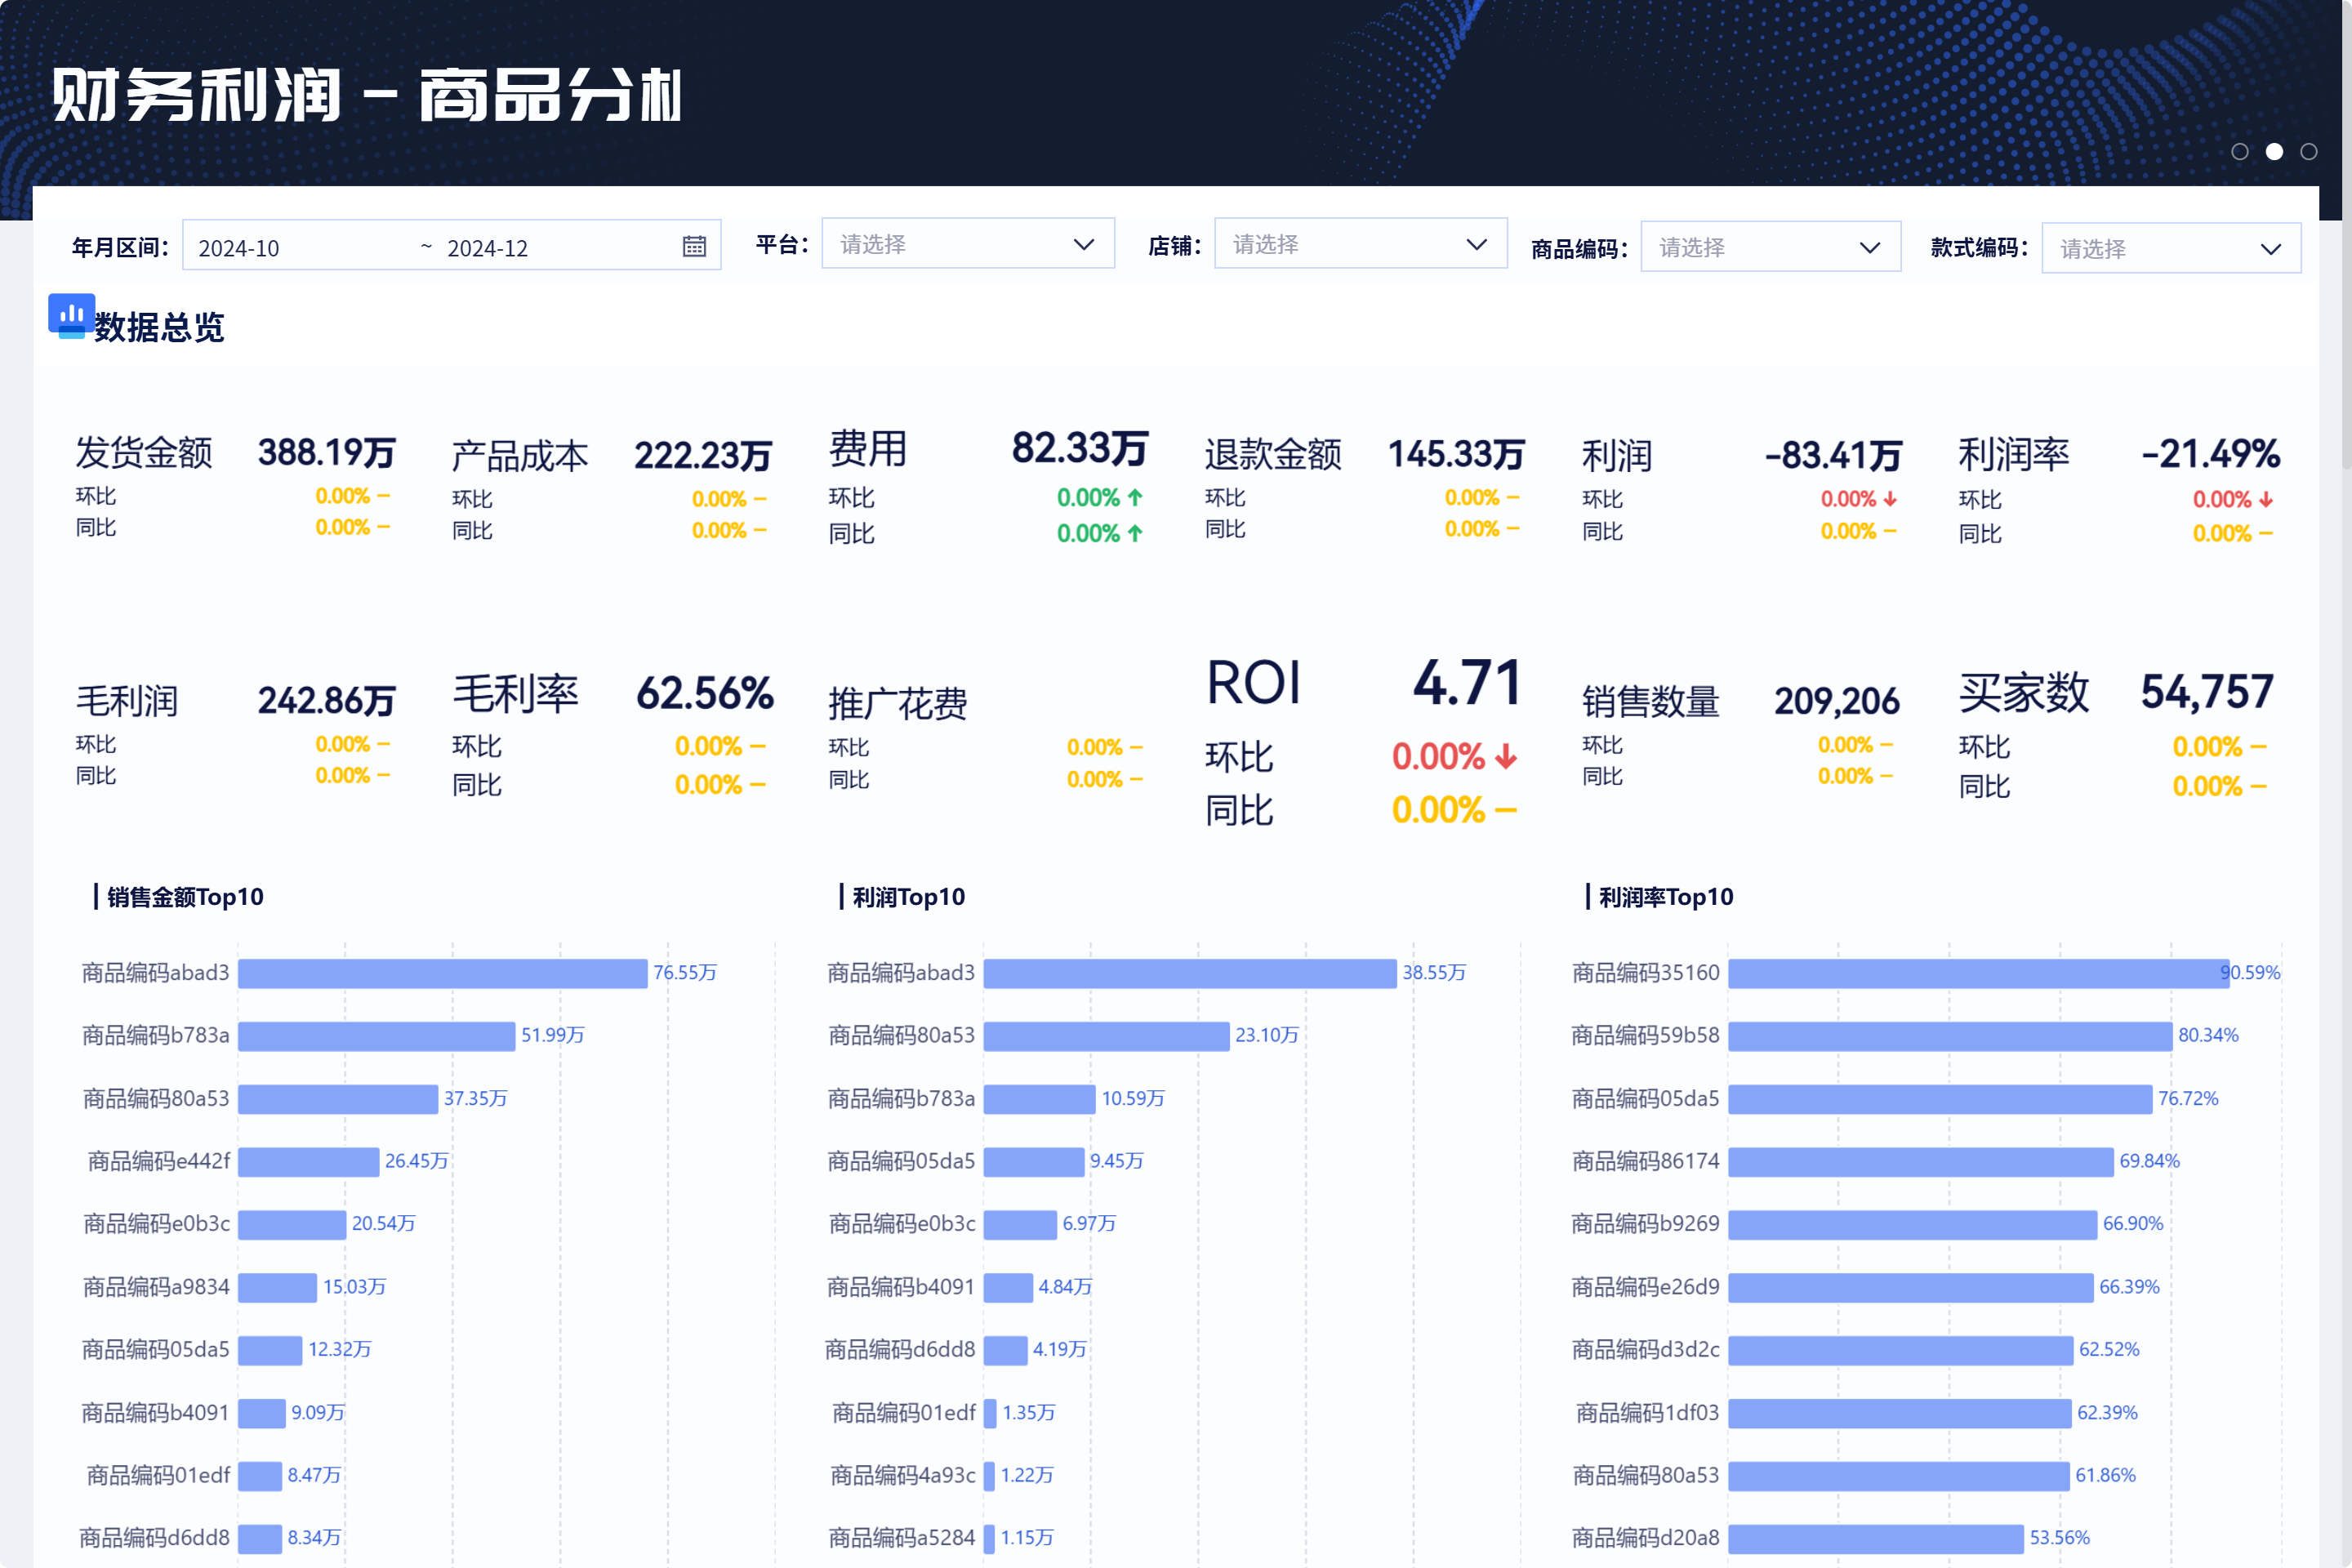The height and width of the screenshot is (1568, 2352).
Task: Click label 商品编码1df03 in the margin chart
Action: tap(1647, 1413)
